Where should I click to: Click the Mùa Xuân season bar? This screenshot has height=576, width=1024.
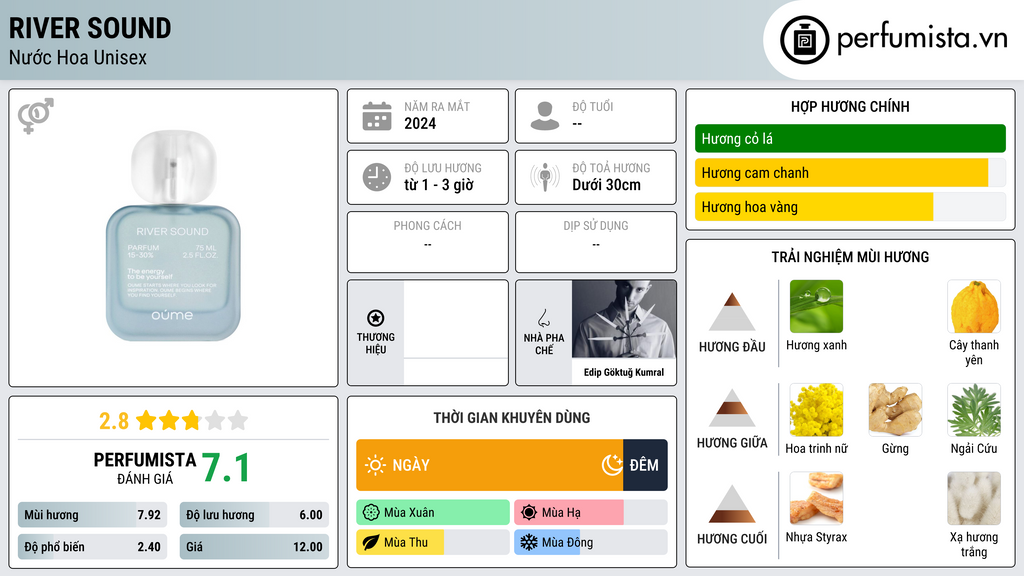[x=432, y=513]
